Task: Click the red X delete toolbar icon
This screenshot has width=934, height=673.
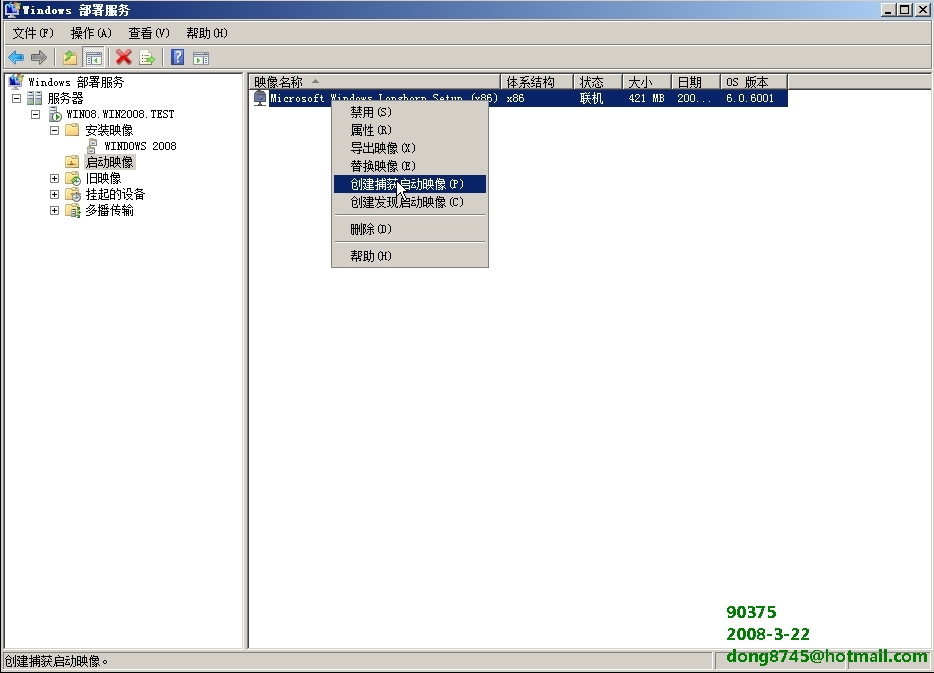Action: pyautogui.click(x=123, y=58)
